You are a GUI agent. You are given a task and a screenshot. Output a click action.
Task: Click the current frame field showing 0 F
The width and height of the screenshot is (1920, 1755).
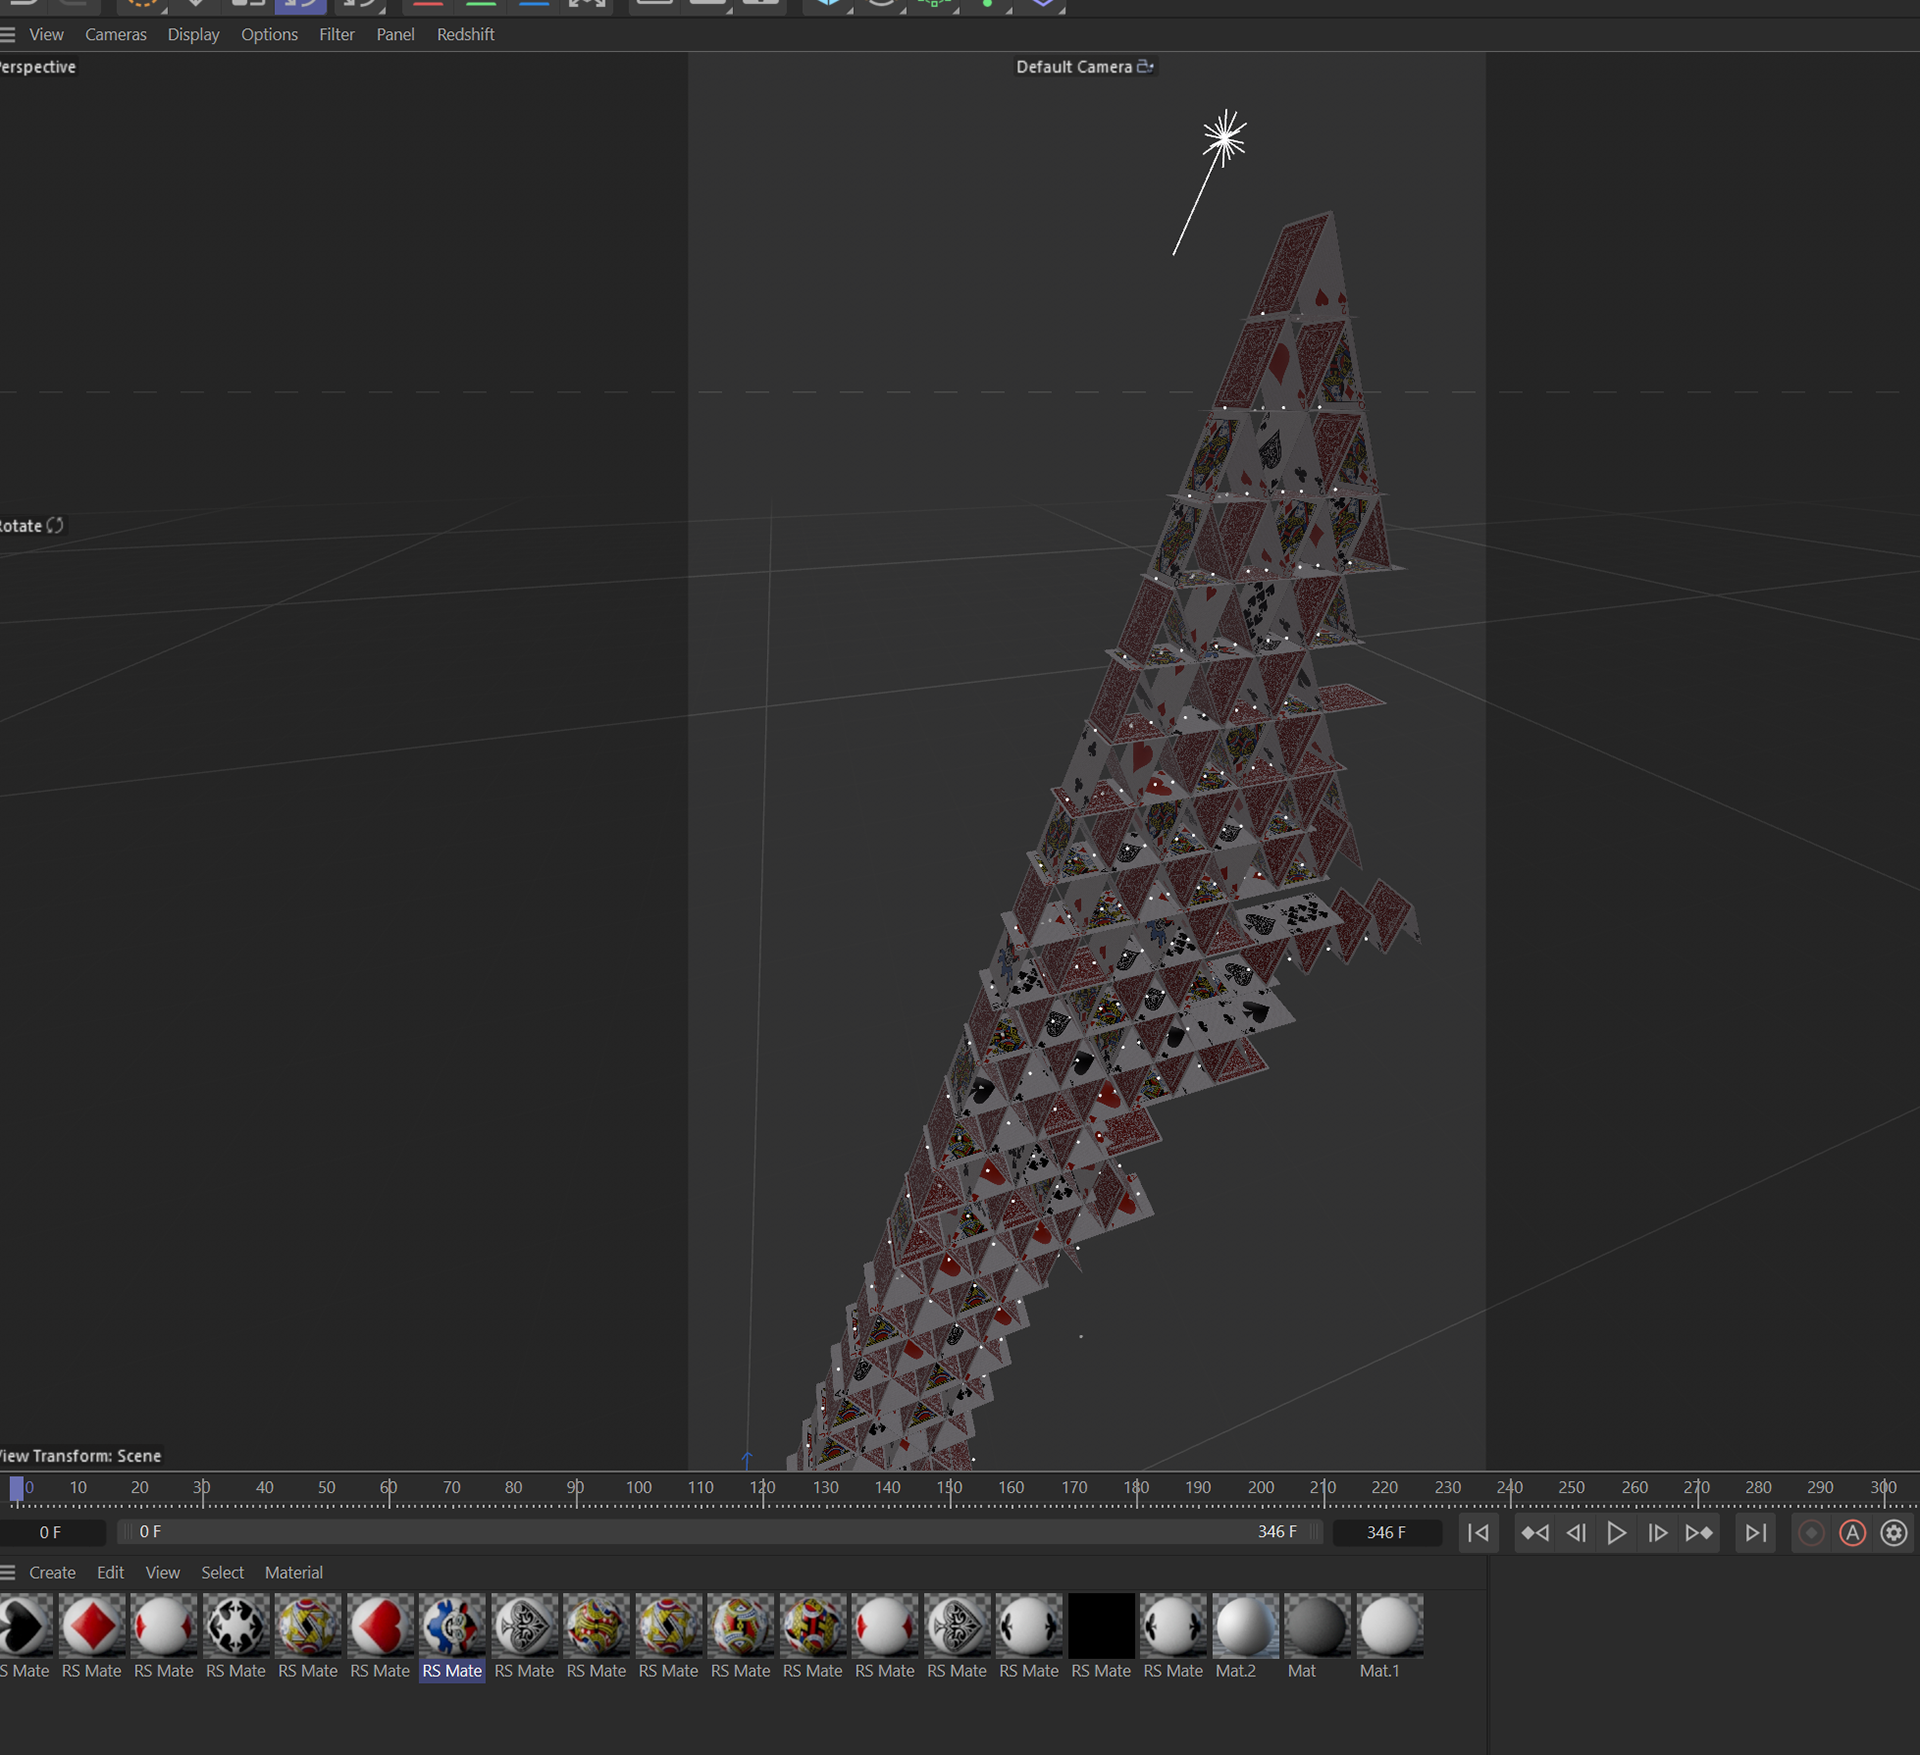[51, 1532]
